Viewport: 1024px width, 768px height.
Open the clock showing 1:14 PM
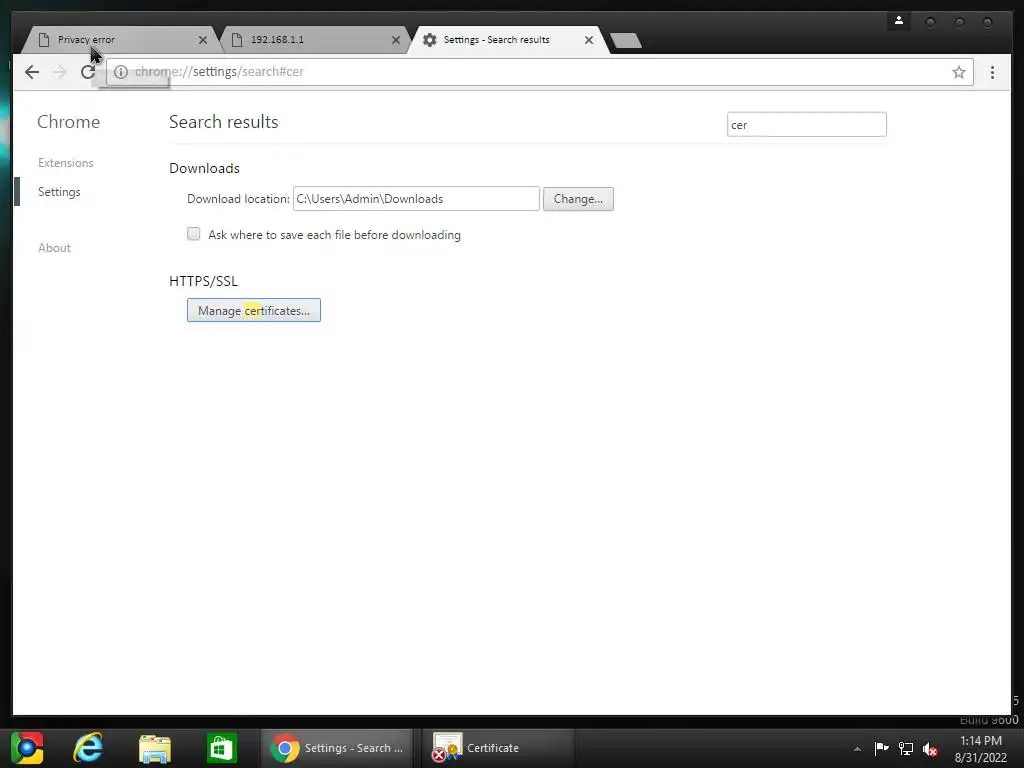click(x=980, y=749)
